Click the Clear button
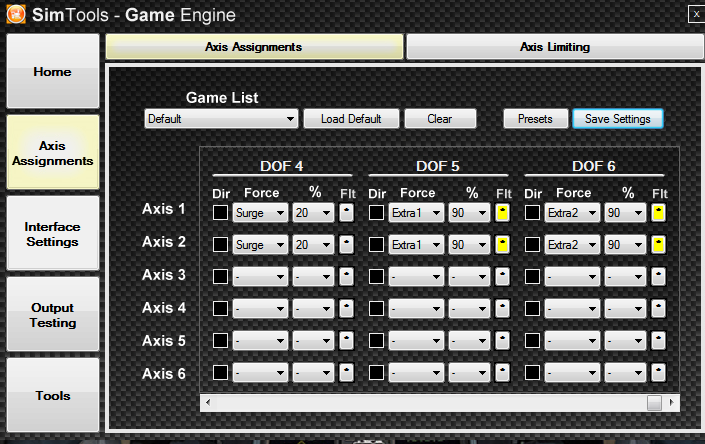Viewport: 705px width, 444px height. click(x=440, y=119)
